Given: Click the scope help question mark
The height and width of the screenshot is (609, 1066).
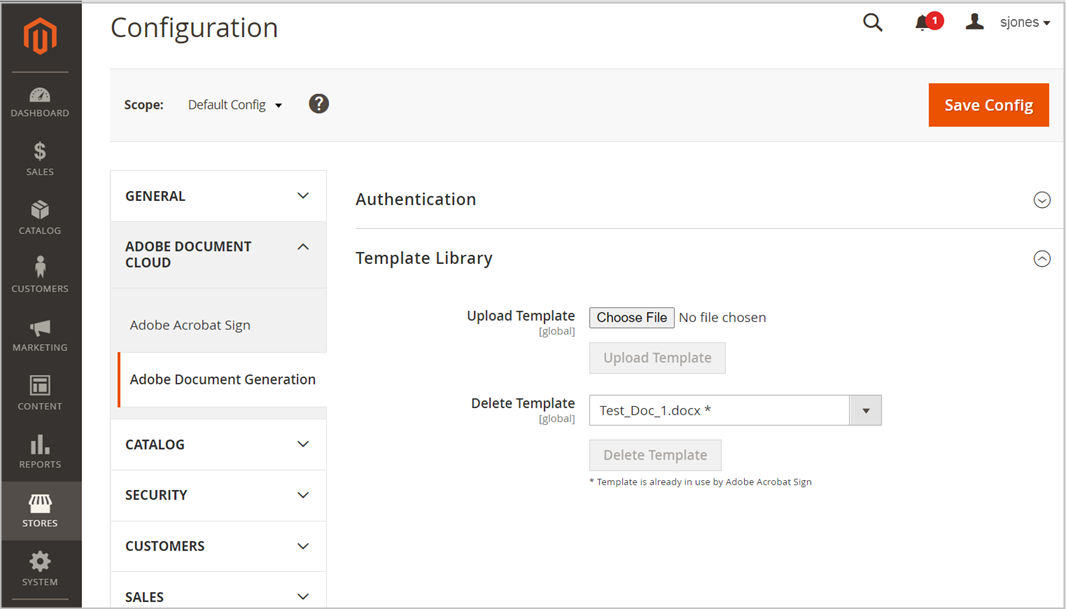Looking at the screenshot, I should (x=319, y=104).
